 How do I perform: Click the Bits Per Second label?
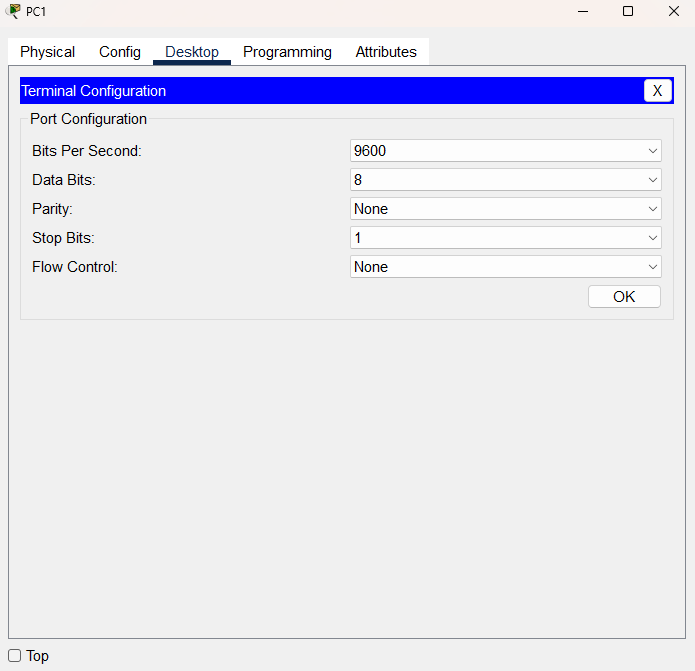coord(87,151)
